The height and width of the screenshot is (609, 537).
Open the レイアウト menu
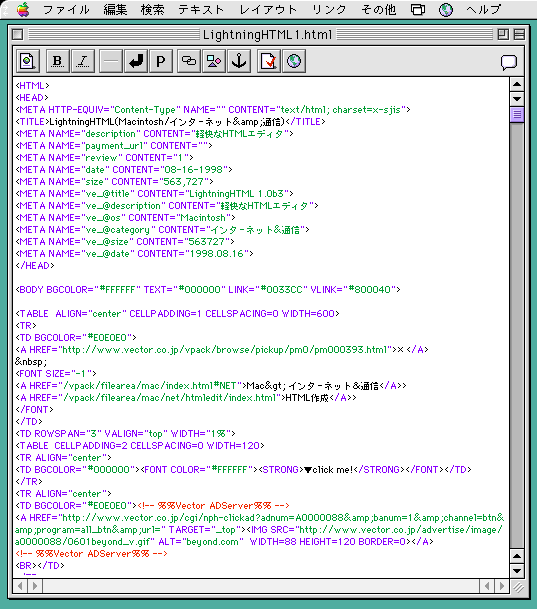tap(268, 9)
